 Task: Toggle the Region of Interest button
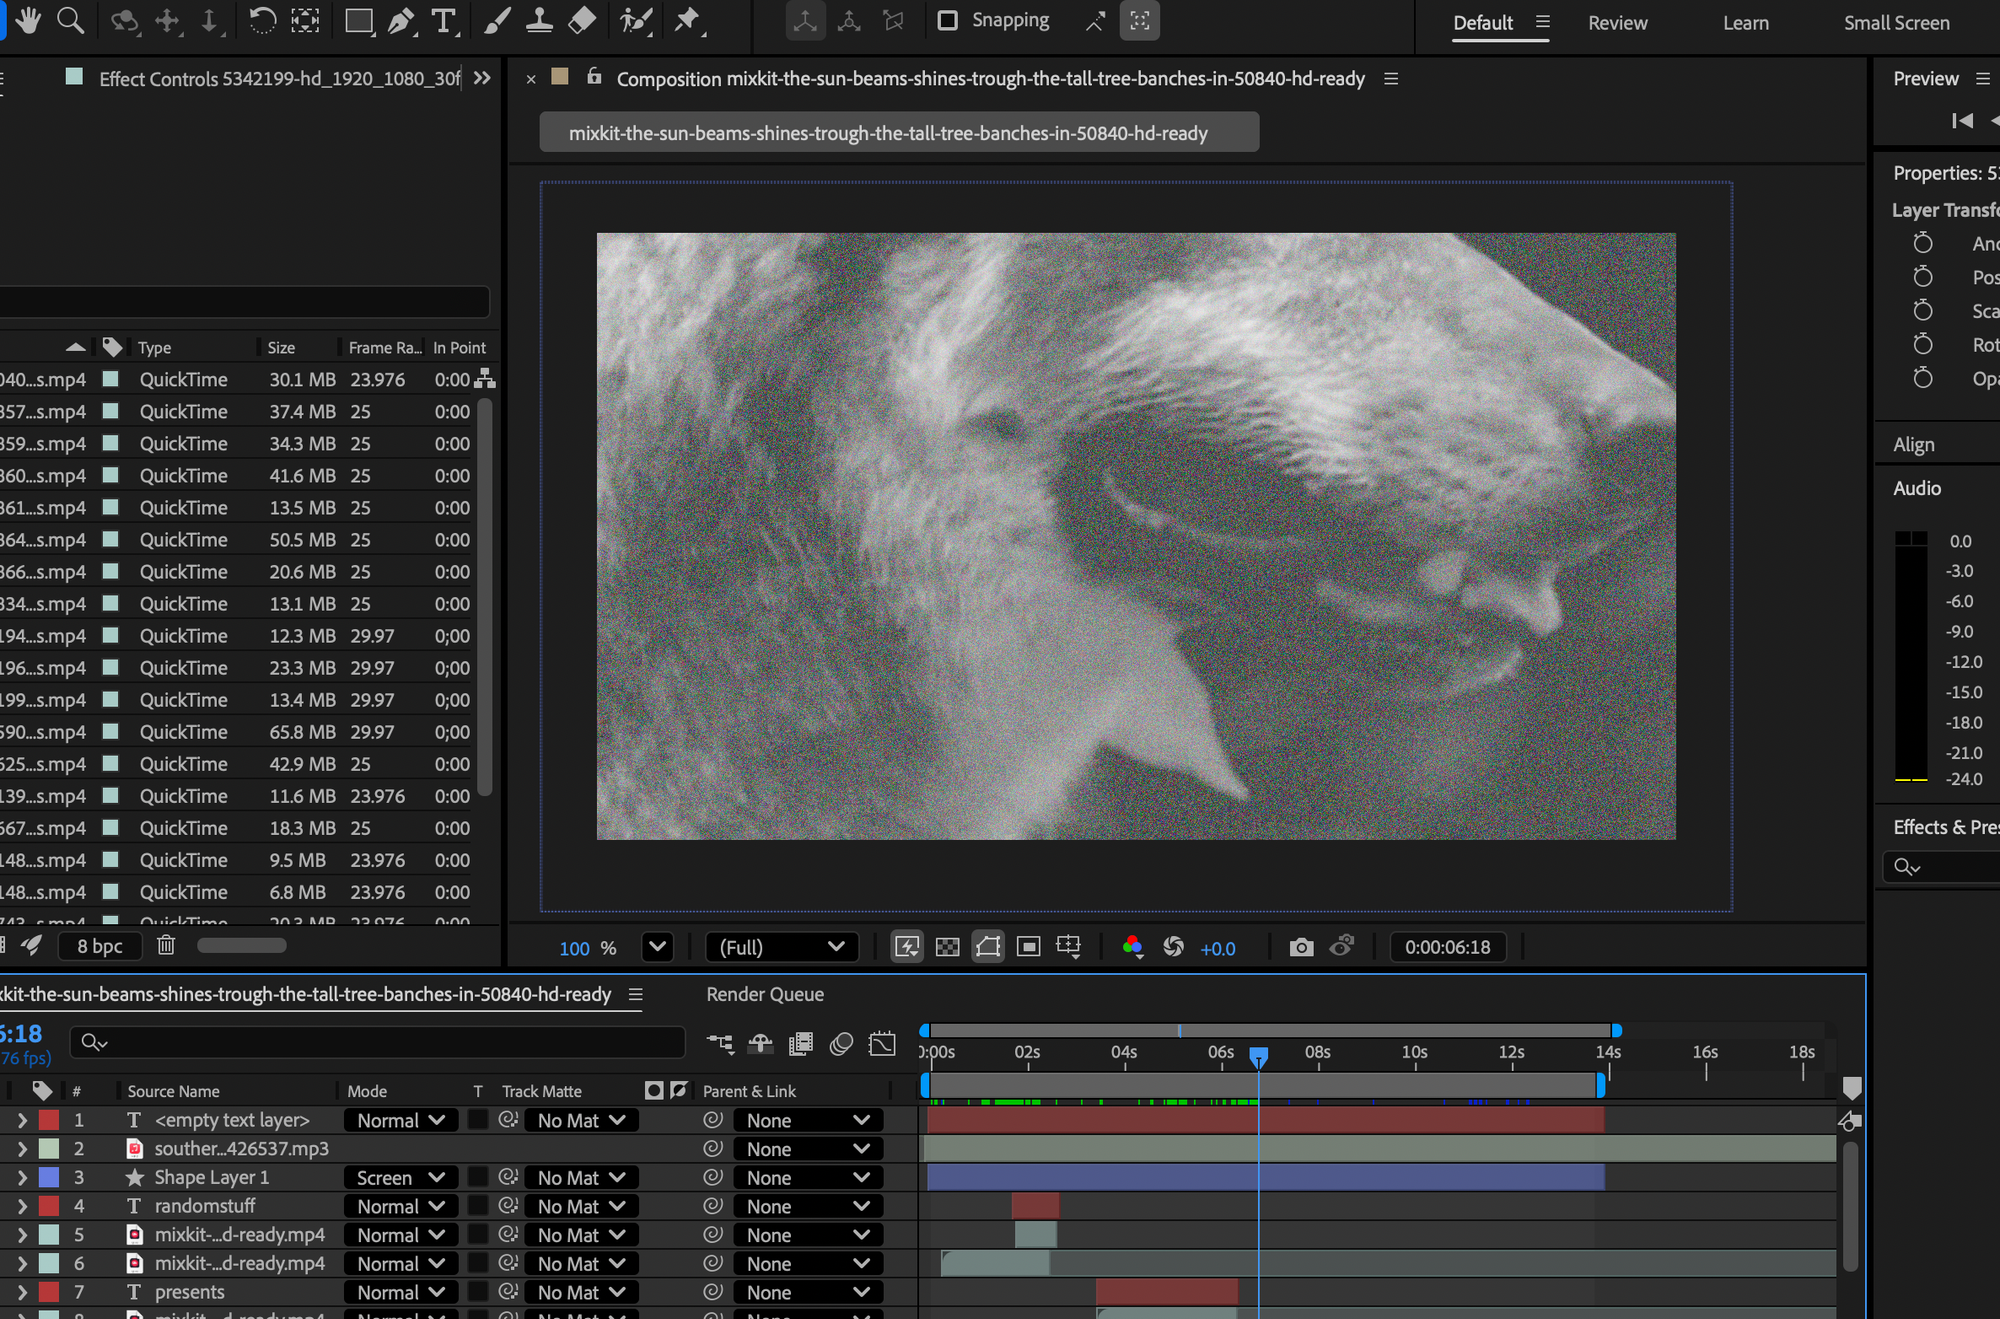click(1028, 947)
